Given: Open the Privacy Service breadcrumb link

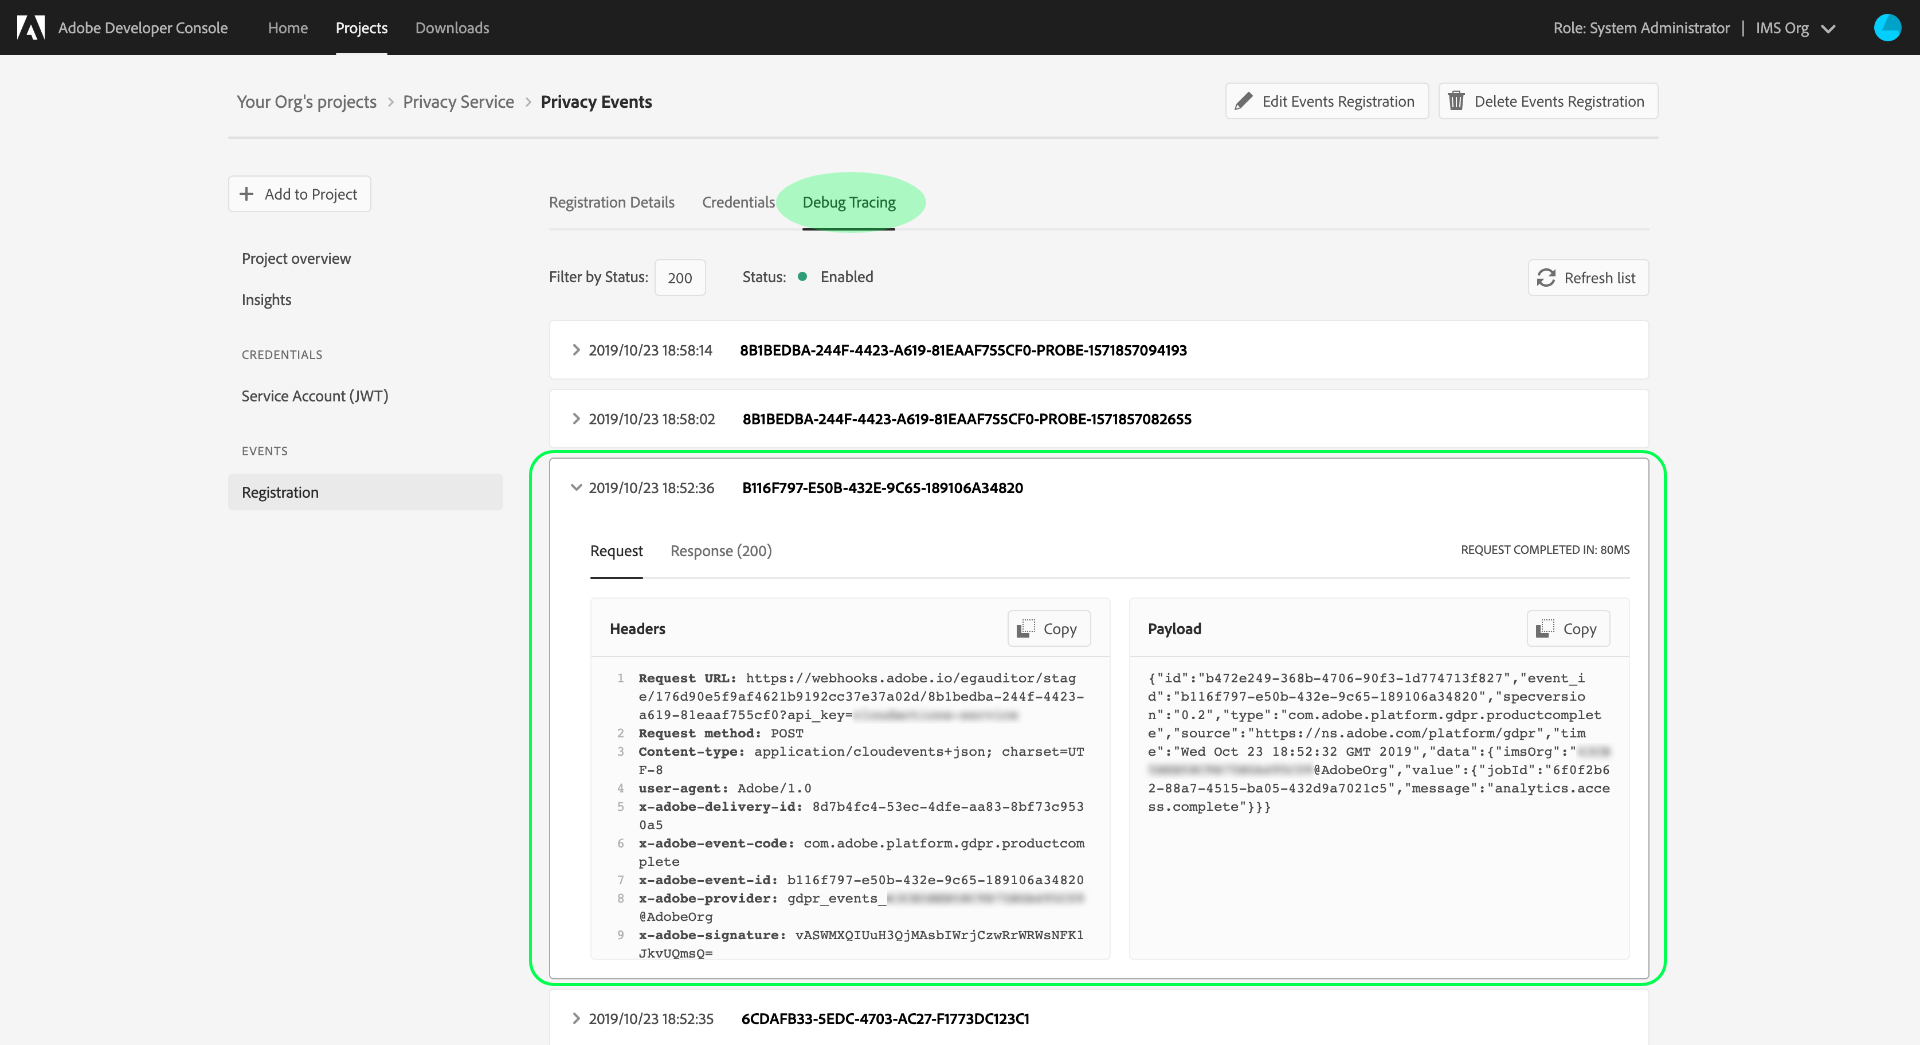Looking at the screenshot, I should 458,102.
